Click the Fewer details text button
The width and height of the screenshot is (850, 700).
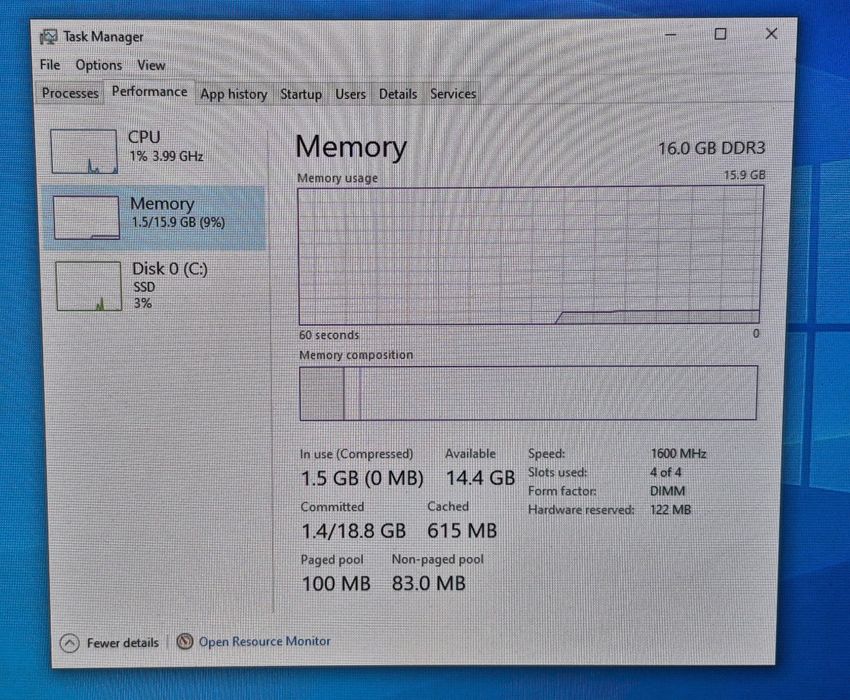tap(123, 643)
